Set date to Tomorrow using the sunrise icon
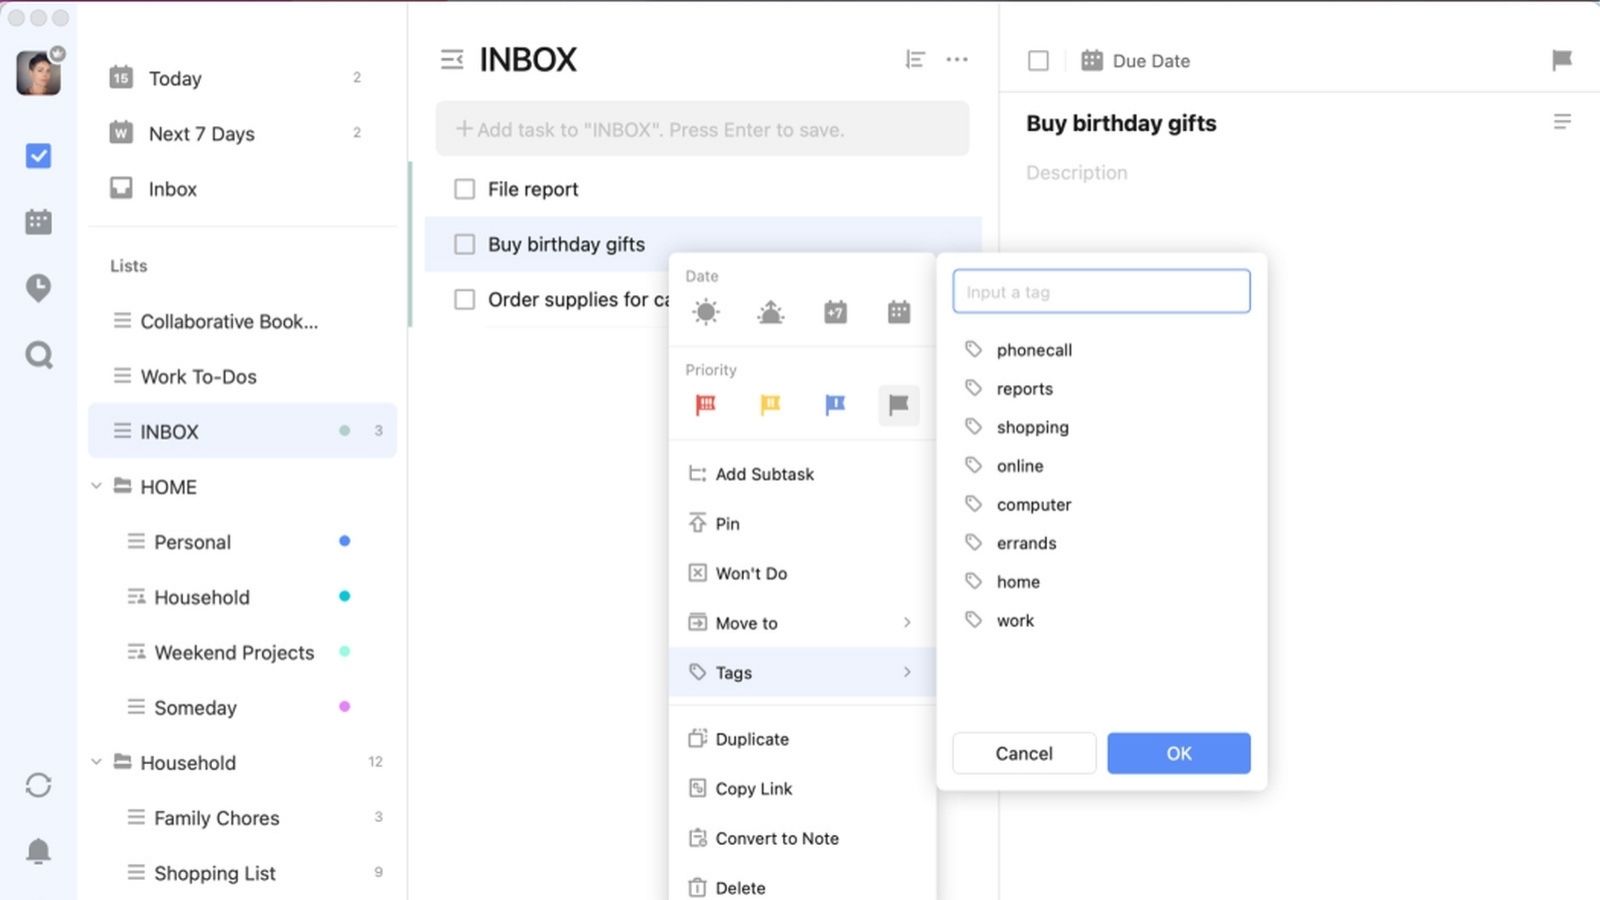The height and width of the screenshot is (900, 1600). [770, 312]
